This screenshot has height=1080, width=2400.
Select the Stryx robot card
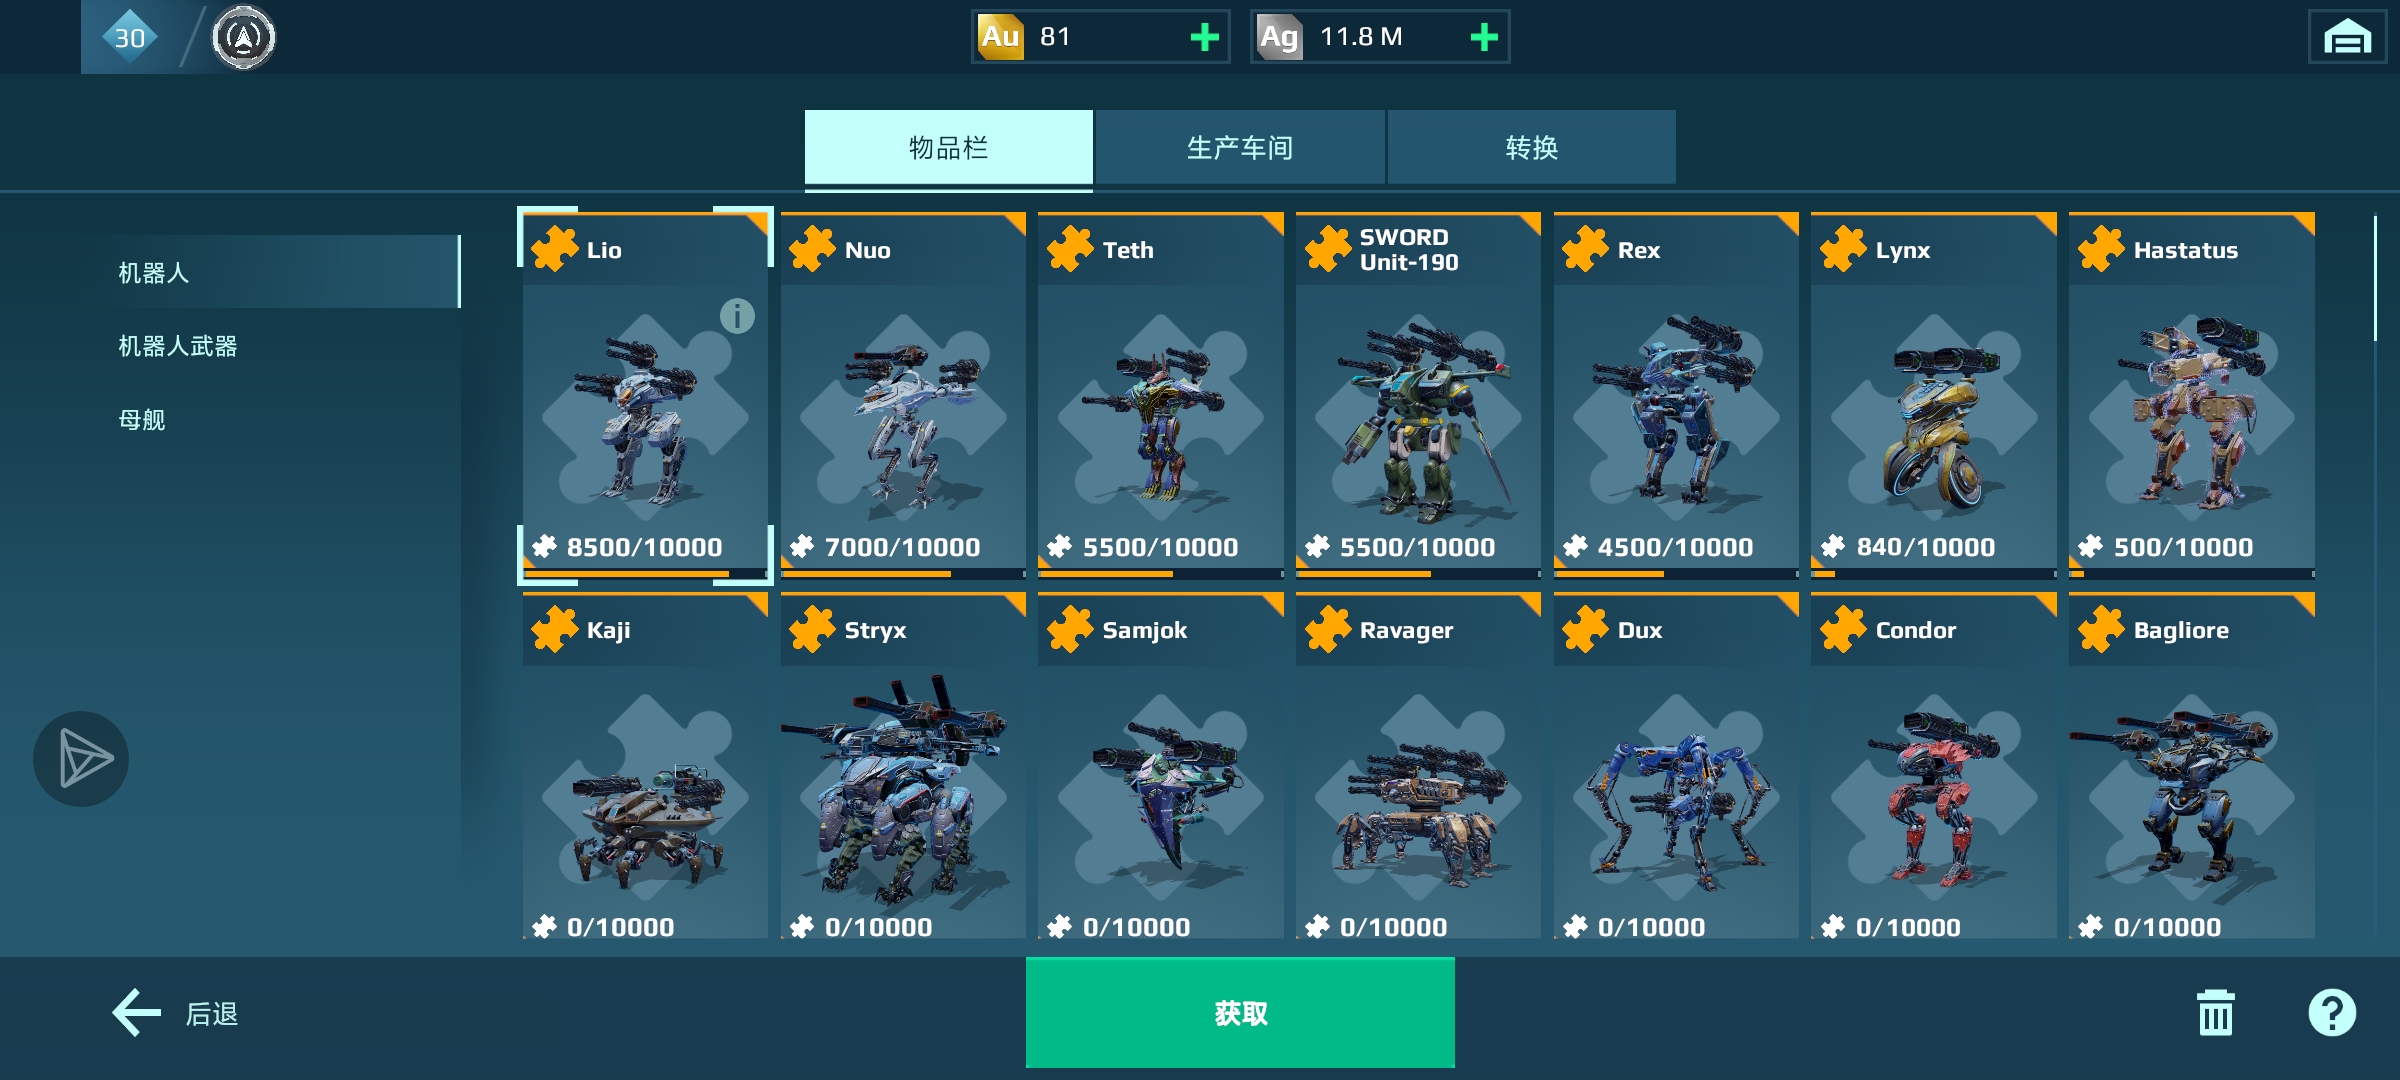coord(903,766)
